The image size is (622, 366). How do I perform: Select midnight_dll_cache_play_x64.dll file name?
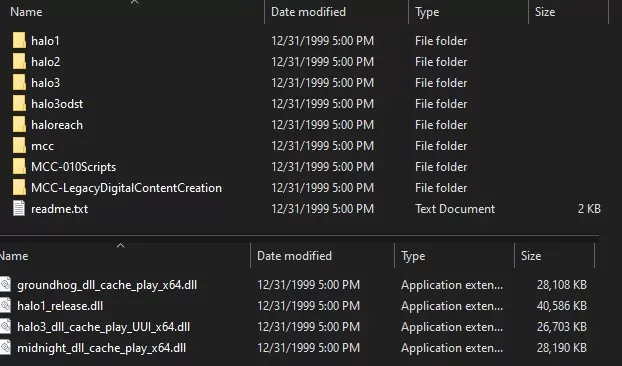point(102,348)
